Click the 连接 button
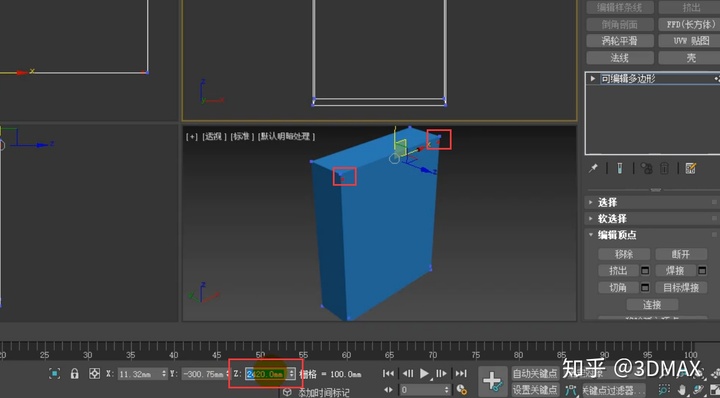This screenshot has width=720, height=398. pyautogui.click(x=652, y=304)
